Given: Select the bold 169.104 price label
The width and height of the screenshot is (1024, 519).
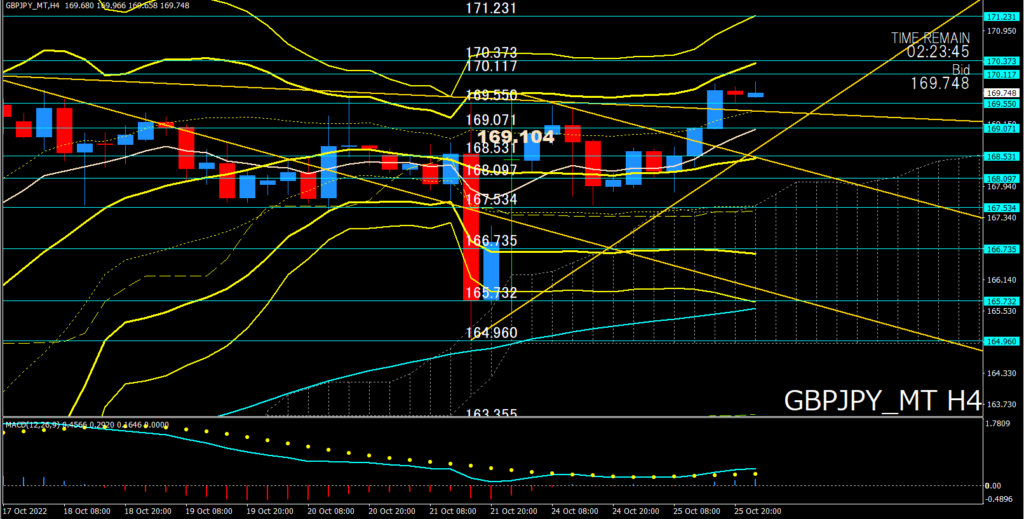Looking at the screenshot, I should pos(516,136).
